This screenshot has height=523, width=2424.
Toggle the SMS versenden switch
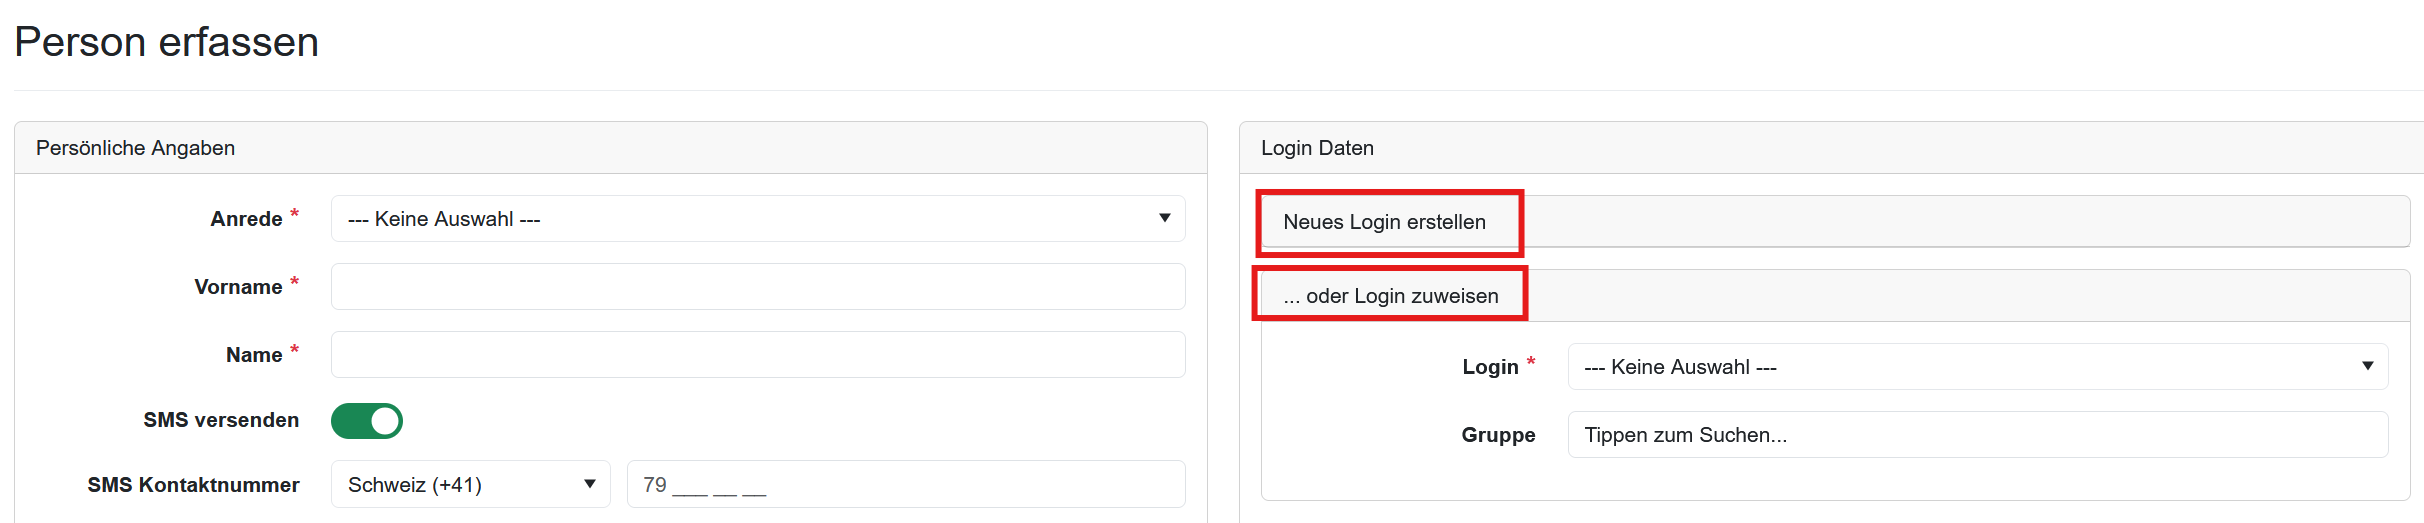click(367, 421)
